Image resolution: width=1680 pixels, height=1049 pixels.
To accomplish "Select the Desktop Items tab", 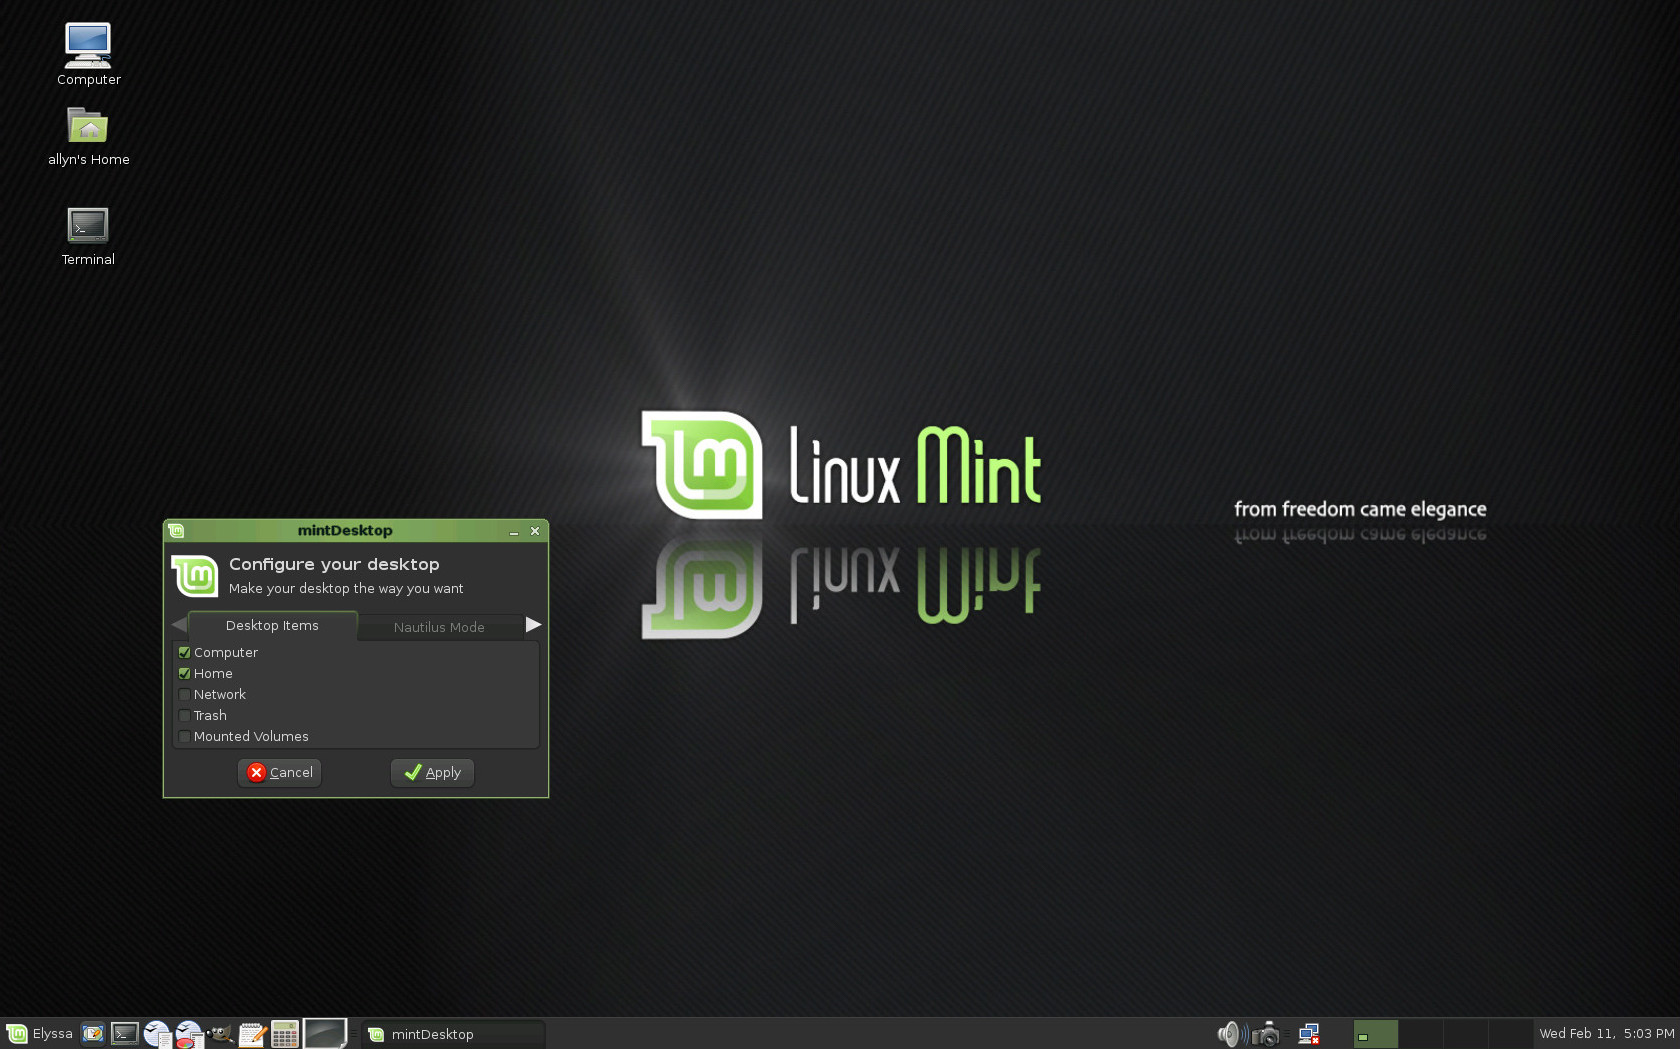I will coord(272,625).
